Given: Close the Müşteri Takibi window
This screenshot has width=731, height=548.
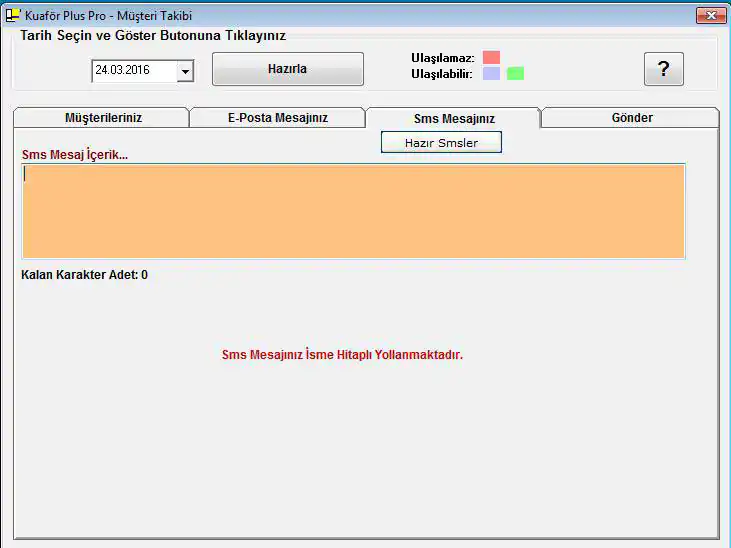Looking at the screenshot, I should (x=710, y=15).
